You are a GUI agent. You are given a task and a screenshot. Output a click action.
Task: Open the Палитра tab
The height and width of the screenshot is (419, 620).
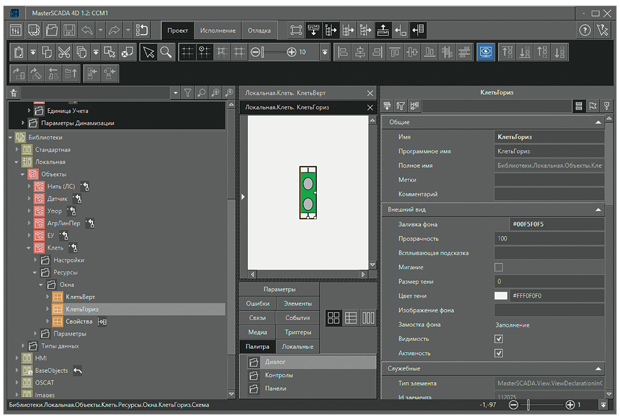(x=257, y=347)
